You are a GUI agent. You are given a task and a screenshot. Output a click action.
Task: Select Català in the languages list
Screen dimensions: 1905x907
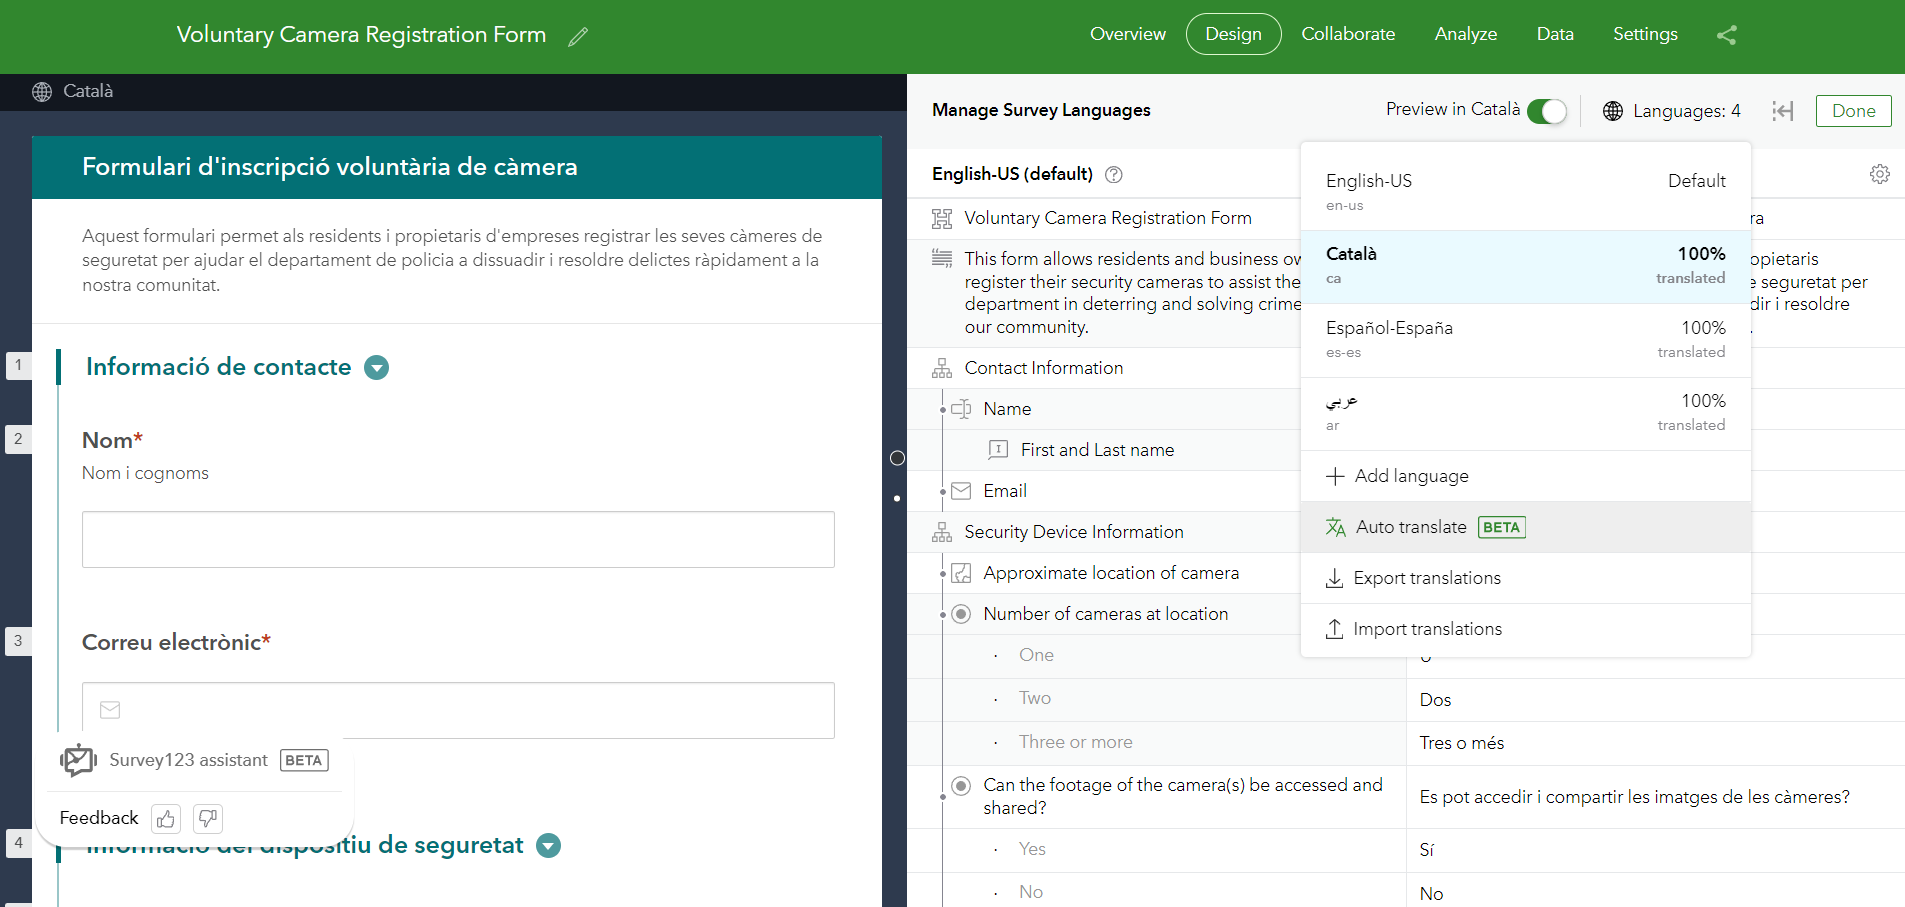[1526, 267]
